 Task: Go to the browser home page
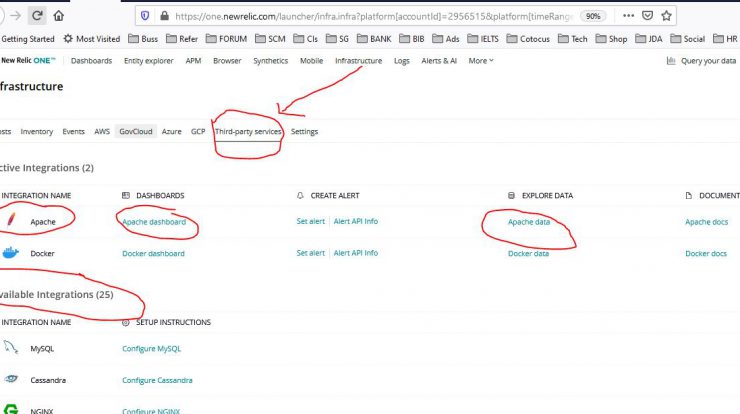coord(59,16)
